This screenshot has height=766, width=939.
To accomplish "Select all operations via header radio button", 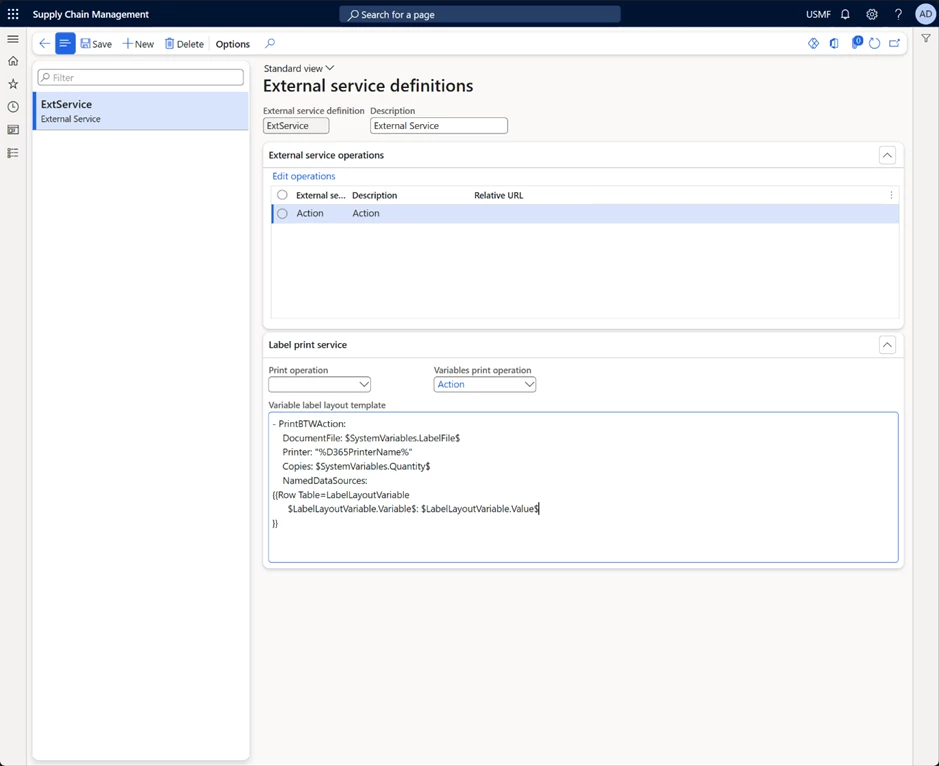I will pyautogui.click(x=281, y=195).
